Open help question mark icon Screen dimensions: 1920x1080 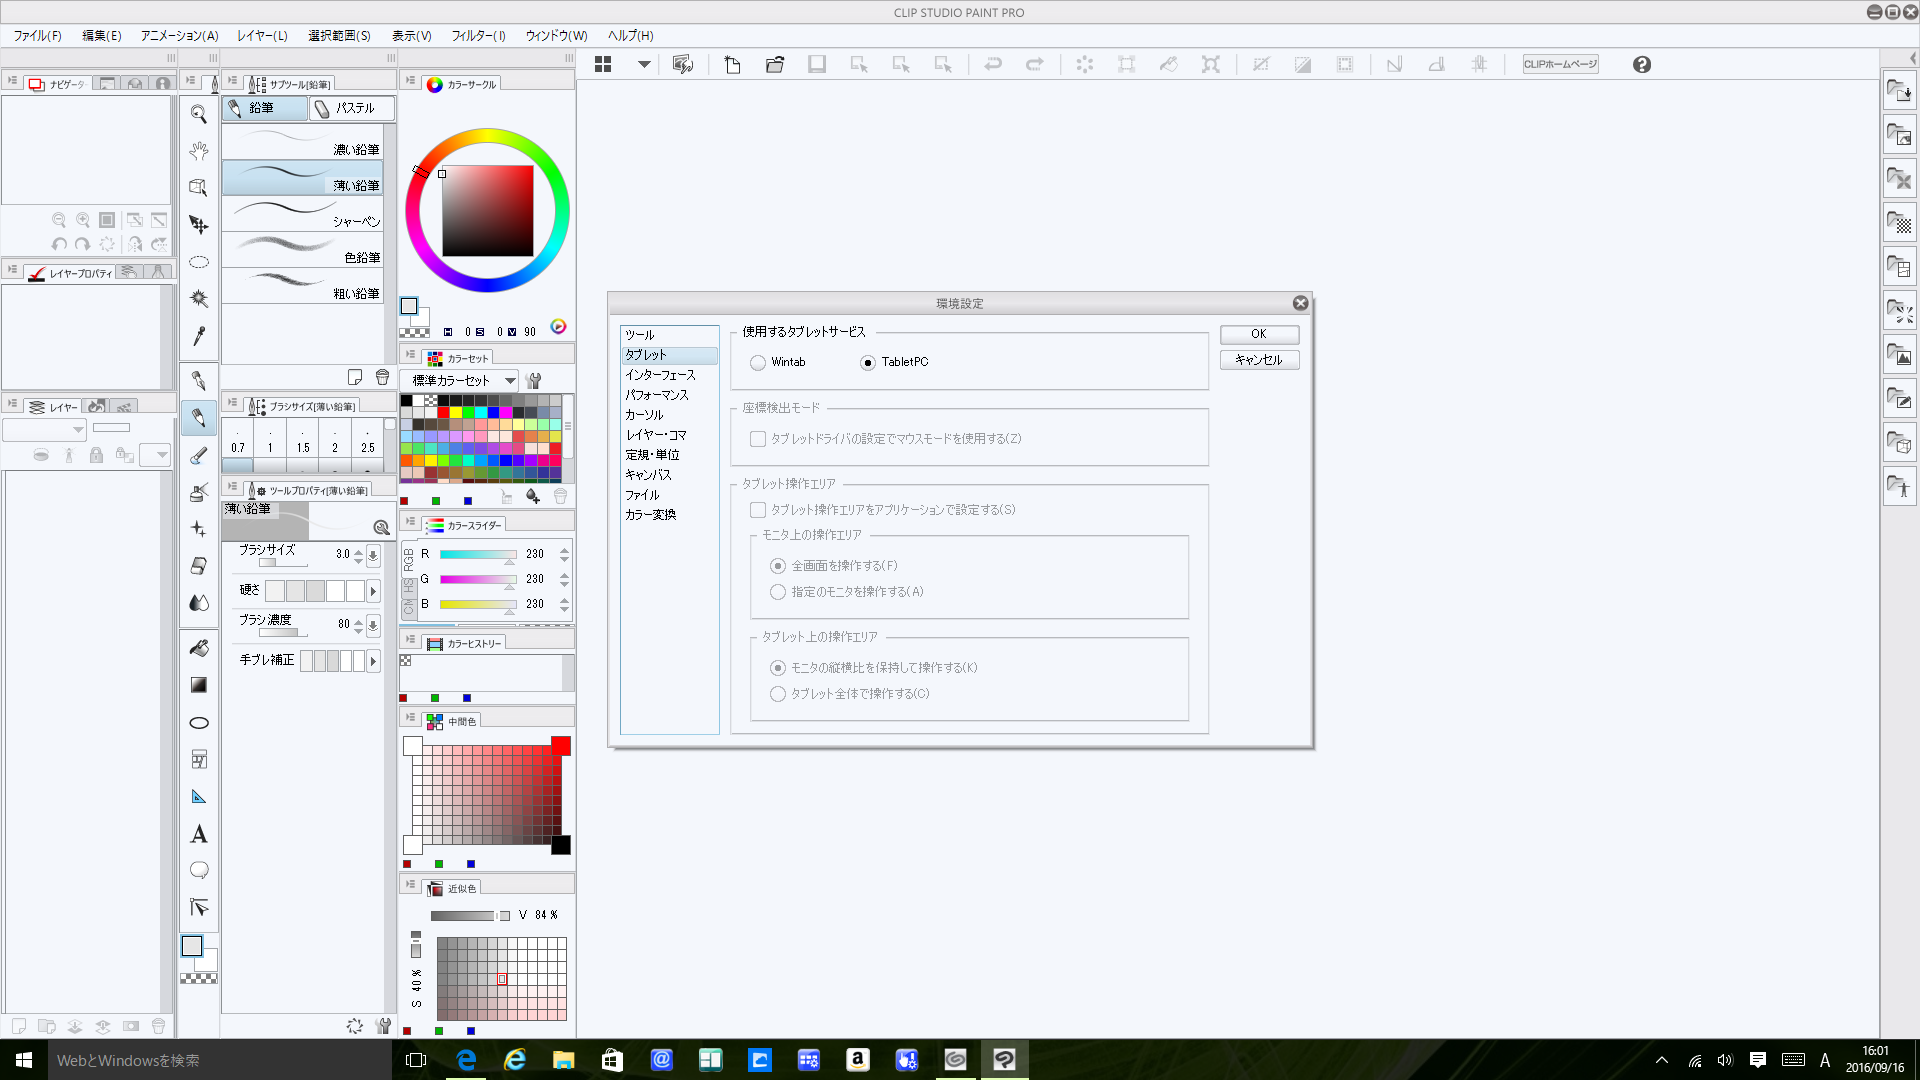[1641, 64]
